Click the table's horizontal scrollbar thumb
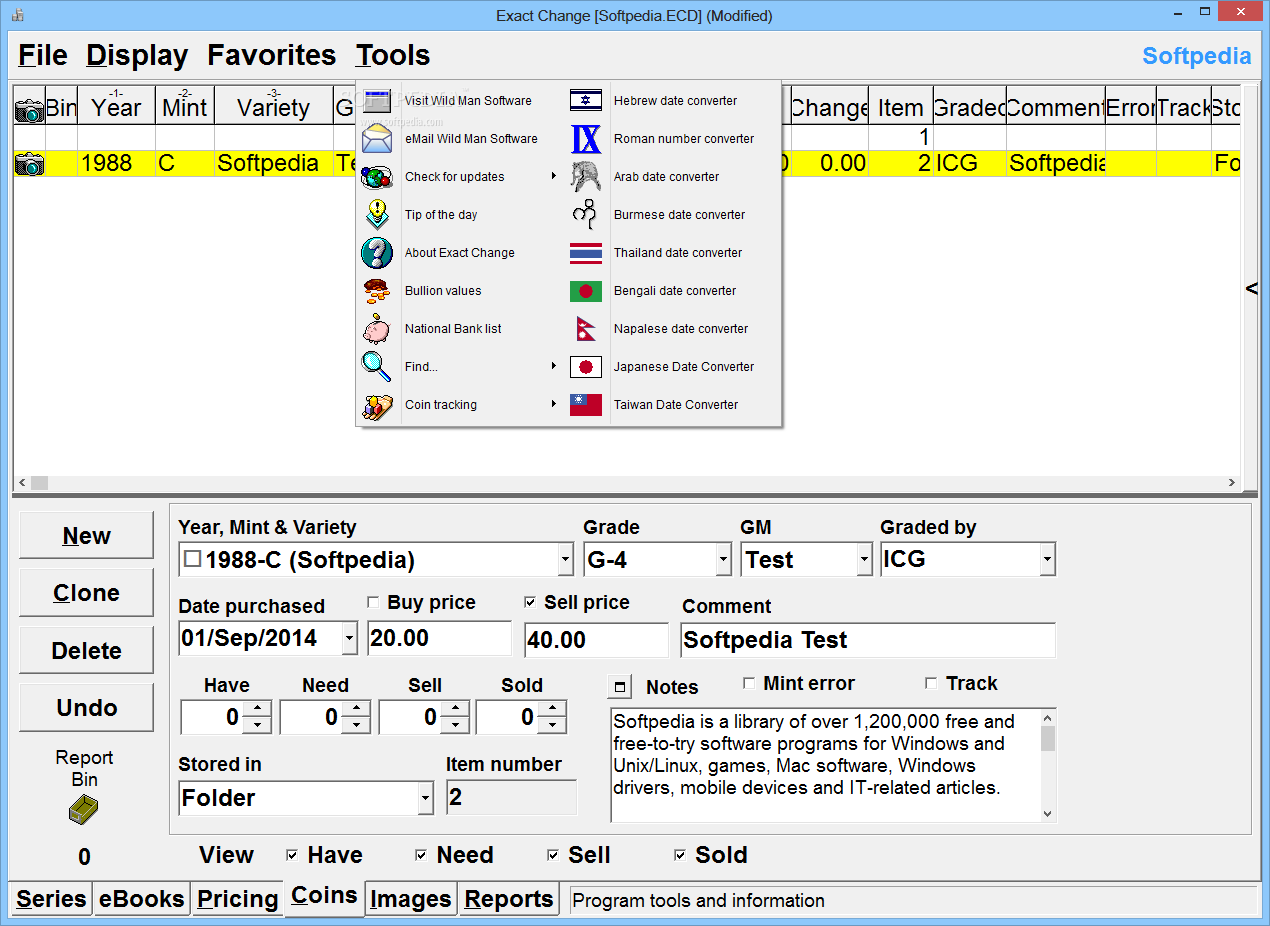Screen dimensions: 1270x926 coord(39,483)
